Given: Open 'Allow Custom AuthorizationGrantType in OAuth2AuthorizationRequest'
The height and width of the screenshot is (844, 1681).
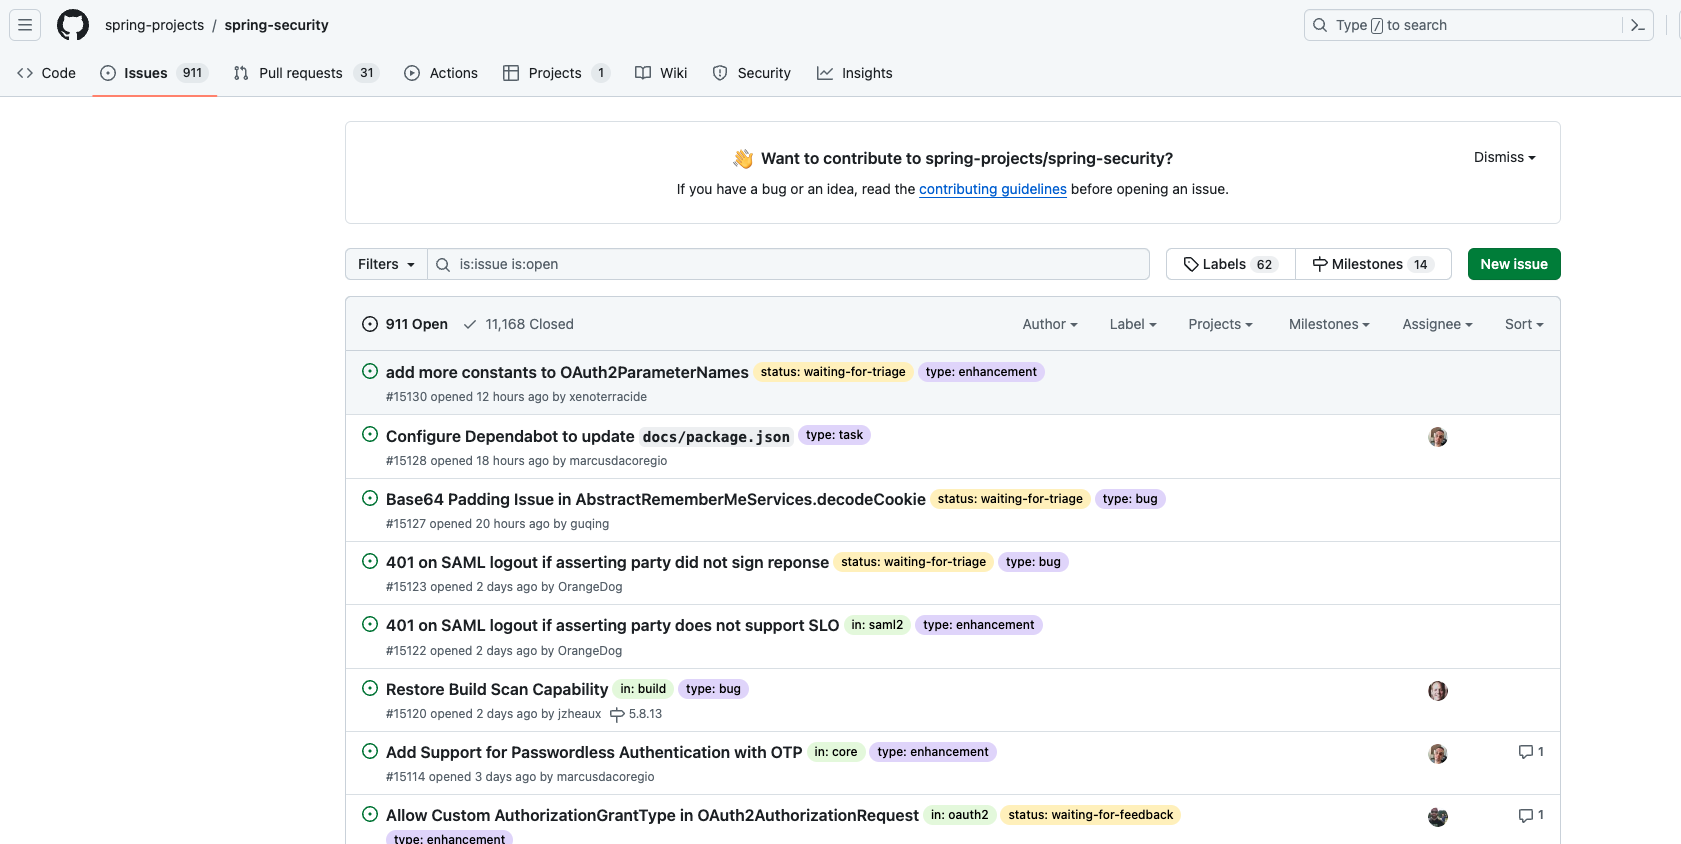Looking at the screenshot, I should [x=652, y=815].
